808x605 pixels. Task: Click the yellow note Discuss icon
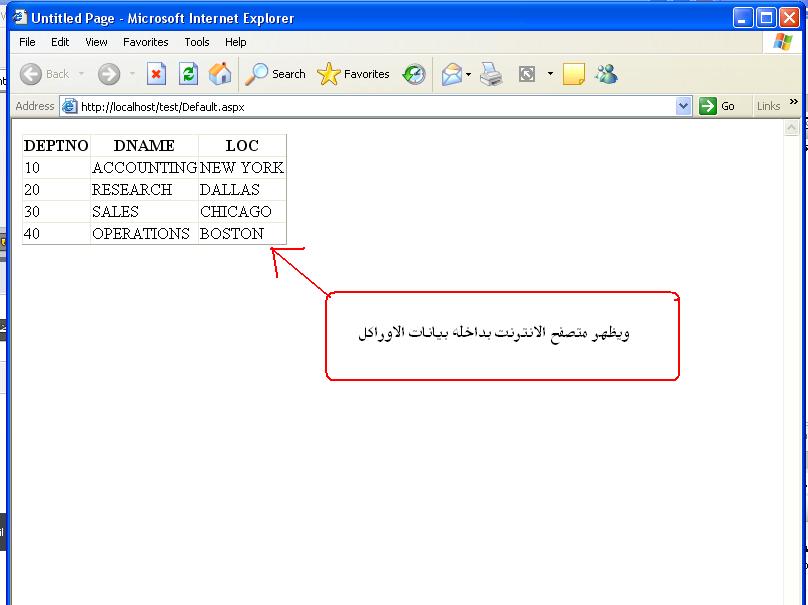[574, 74]
